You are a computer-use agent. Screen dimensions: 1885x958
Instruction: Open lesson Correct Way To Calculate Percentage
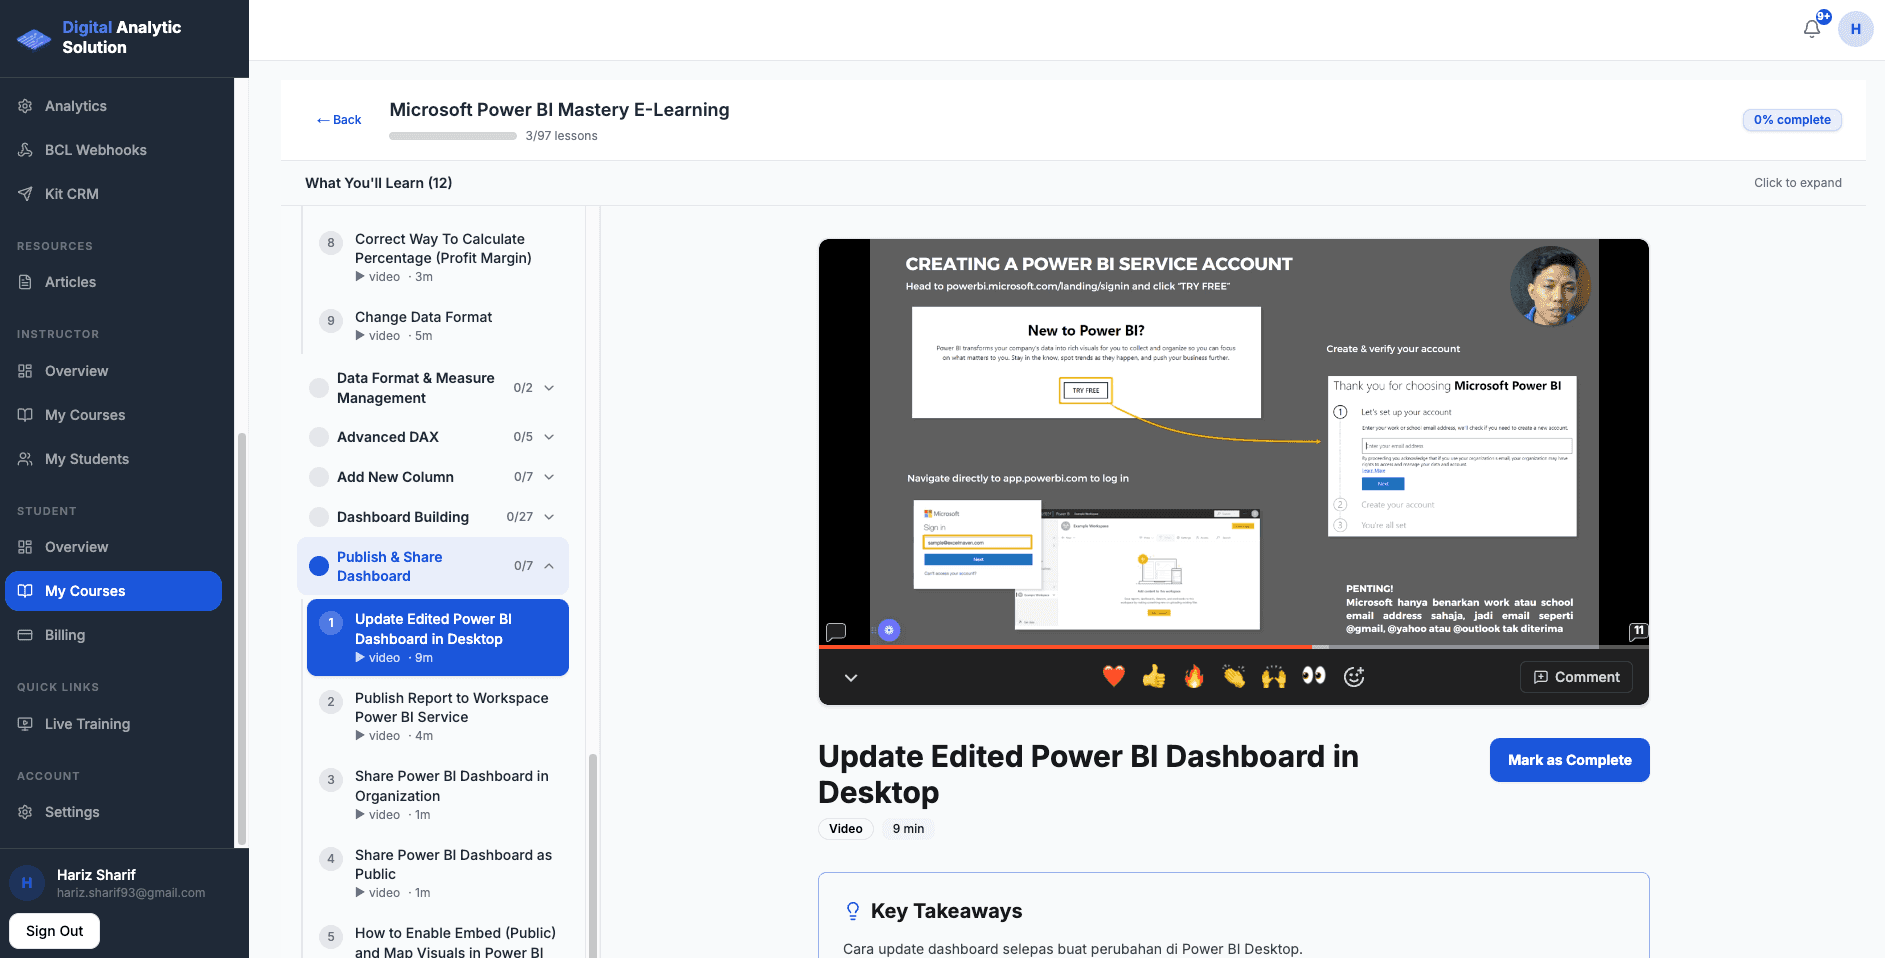point(437,257)
